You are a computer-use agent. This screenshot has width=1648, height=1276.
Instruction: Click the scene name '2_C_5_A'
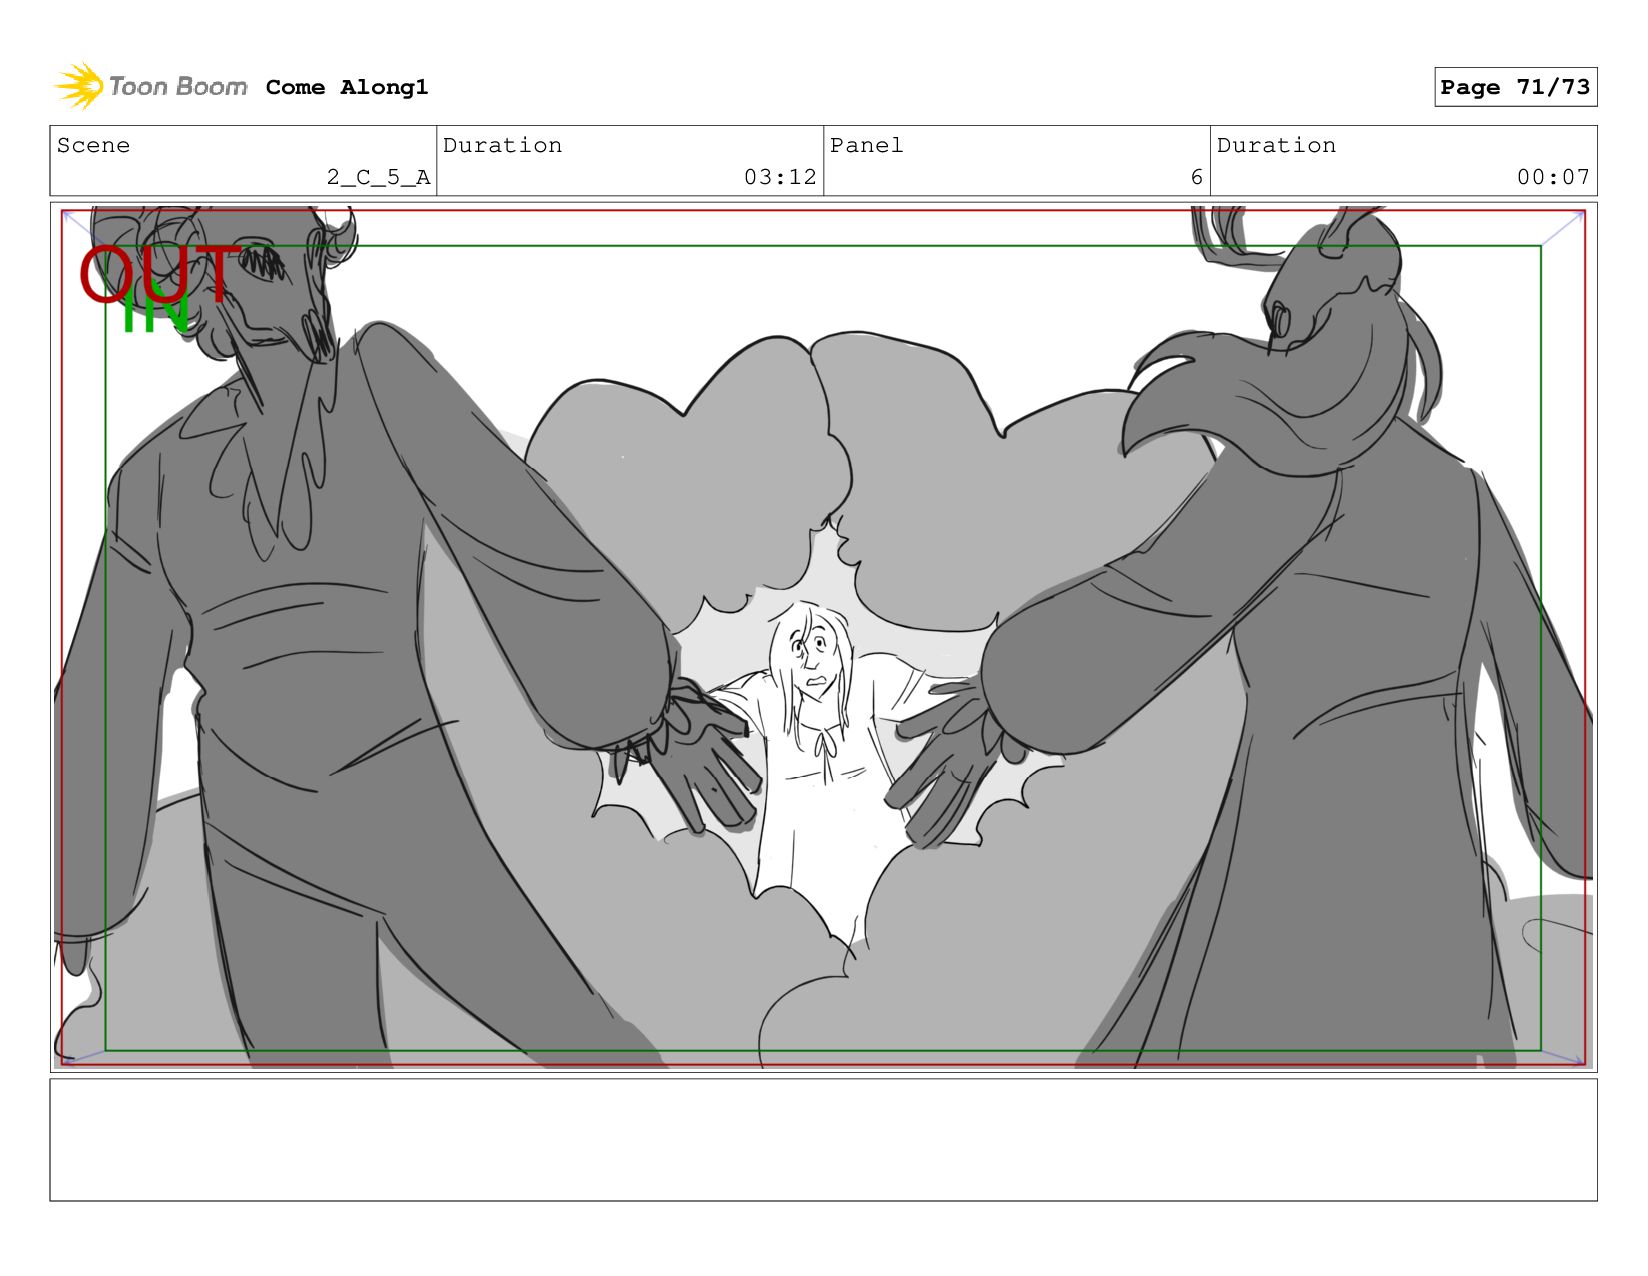(378, 177)
